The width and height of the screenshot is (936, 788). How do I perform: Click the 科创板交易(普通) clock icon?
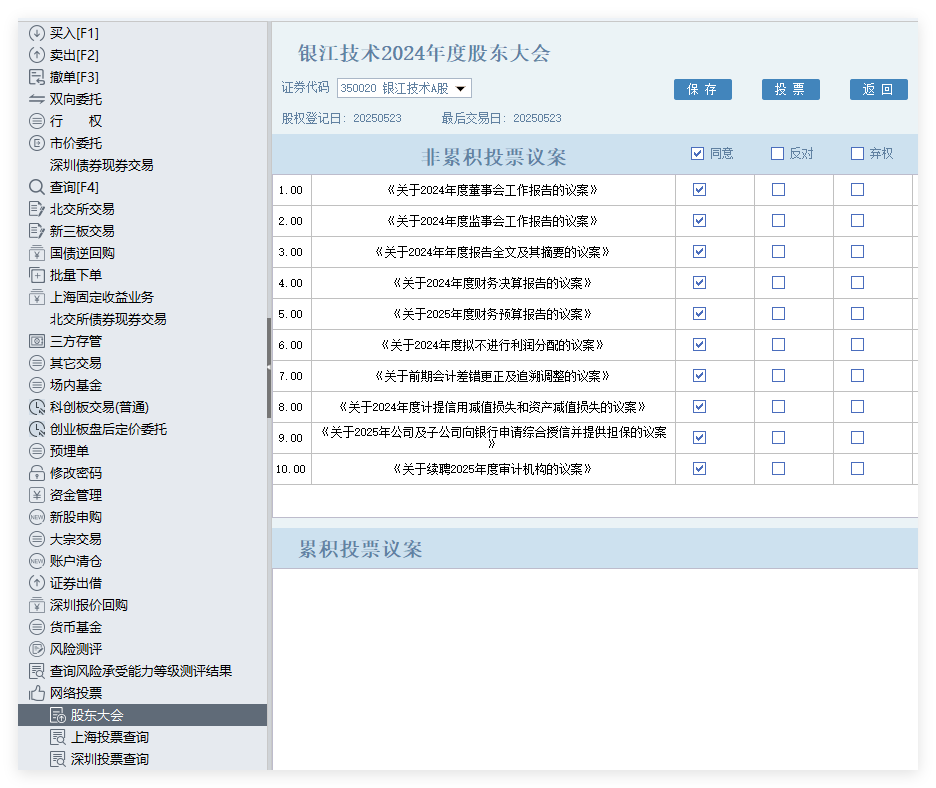pyautogui.click(x=37, y=407)
